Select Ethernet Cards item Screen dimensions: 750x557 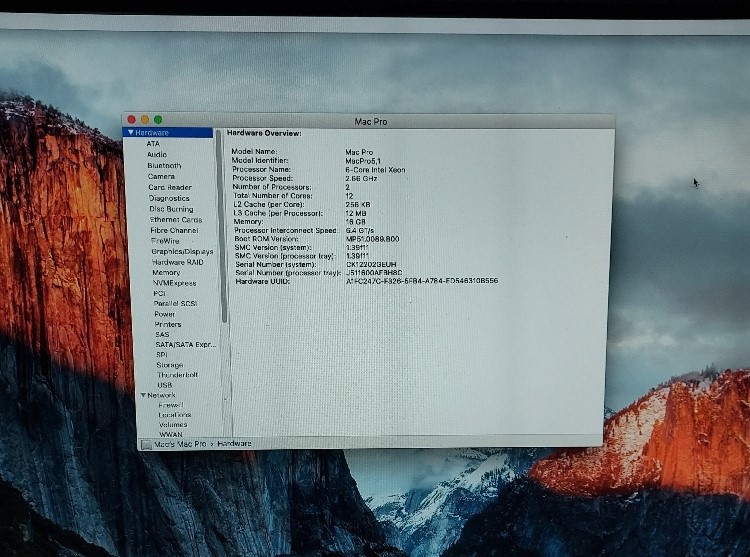coord(176,220)
